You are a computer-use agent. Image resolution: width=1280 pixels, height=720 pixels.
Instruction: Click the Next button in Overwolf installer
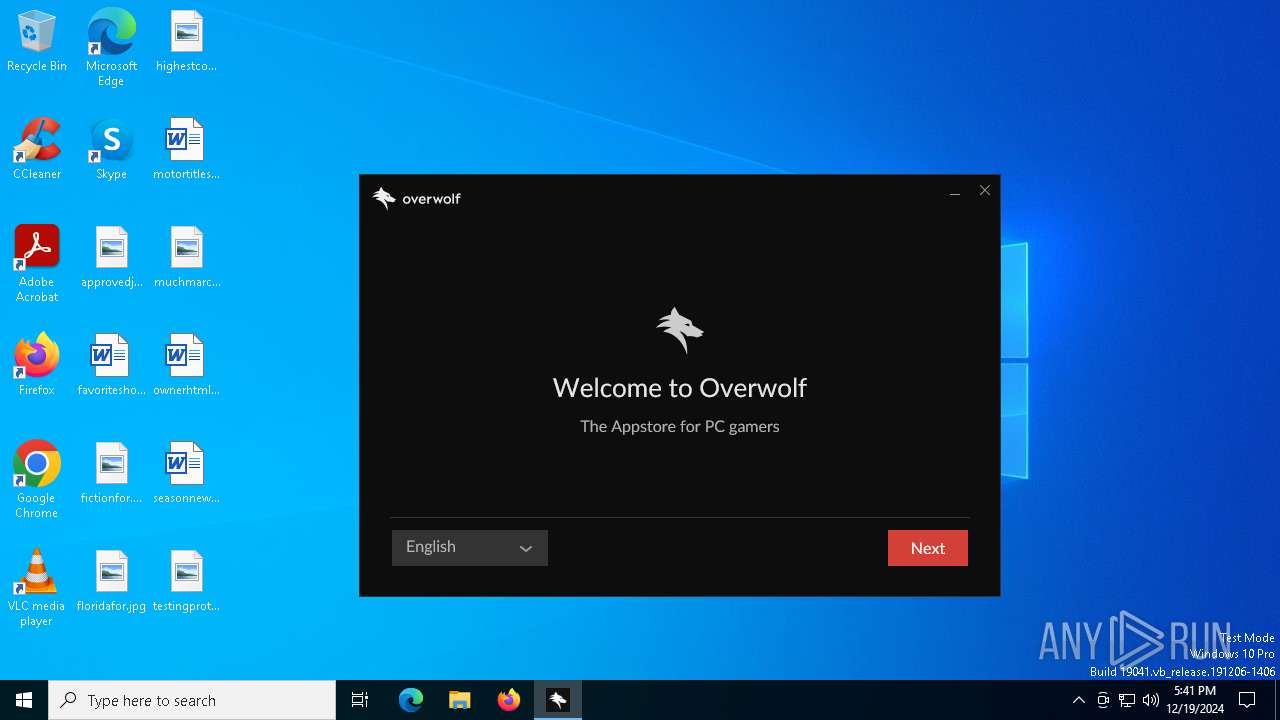click(928, 548)
